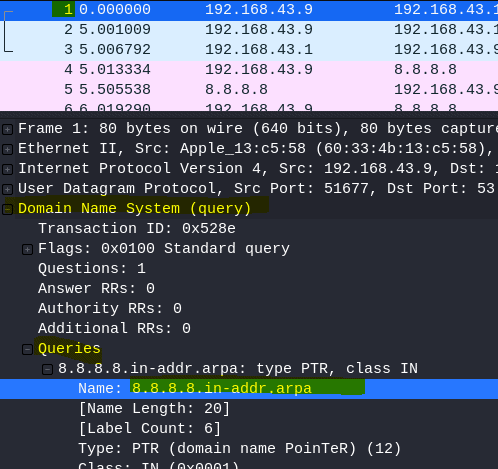
Task: Collapse Domain Name System (query) section
Action: (7, 209)
